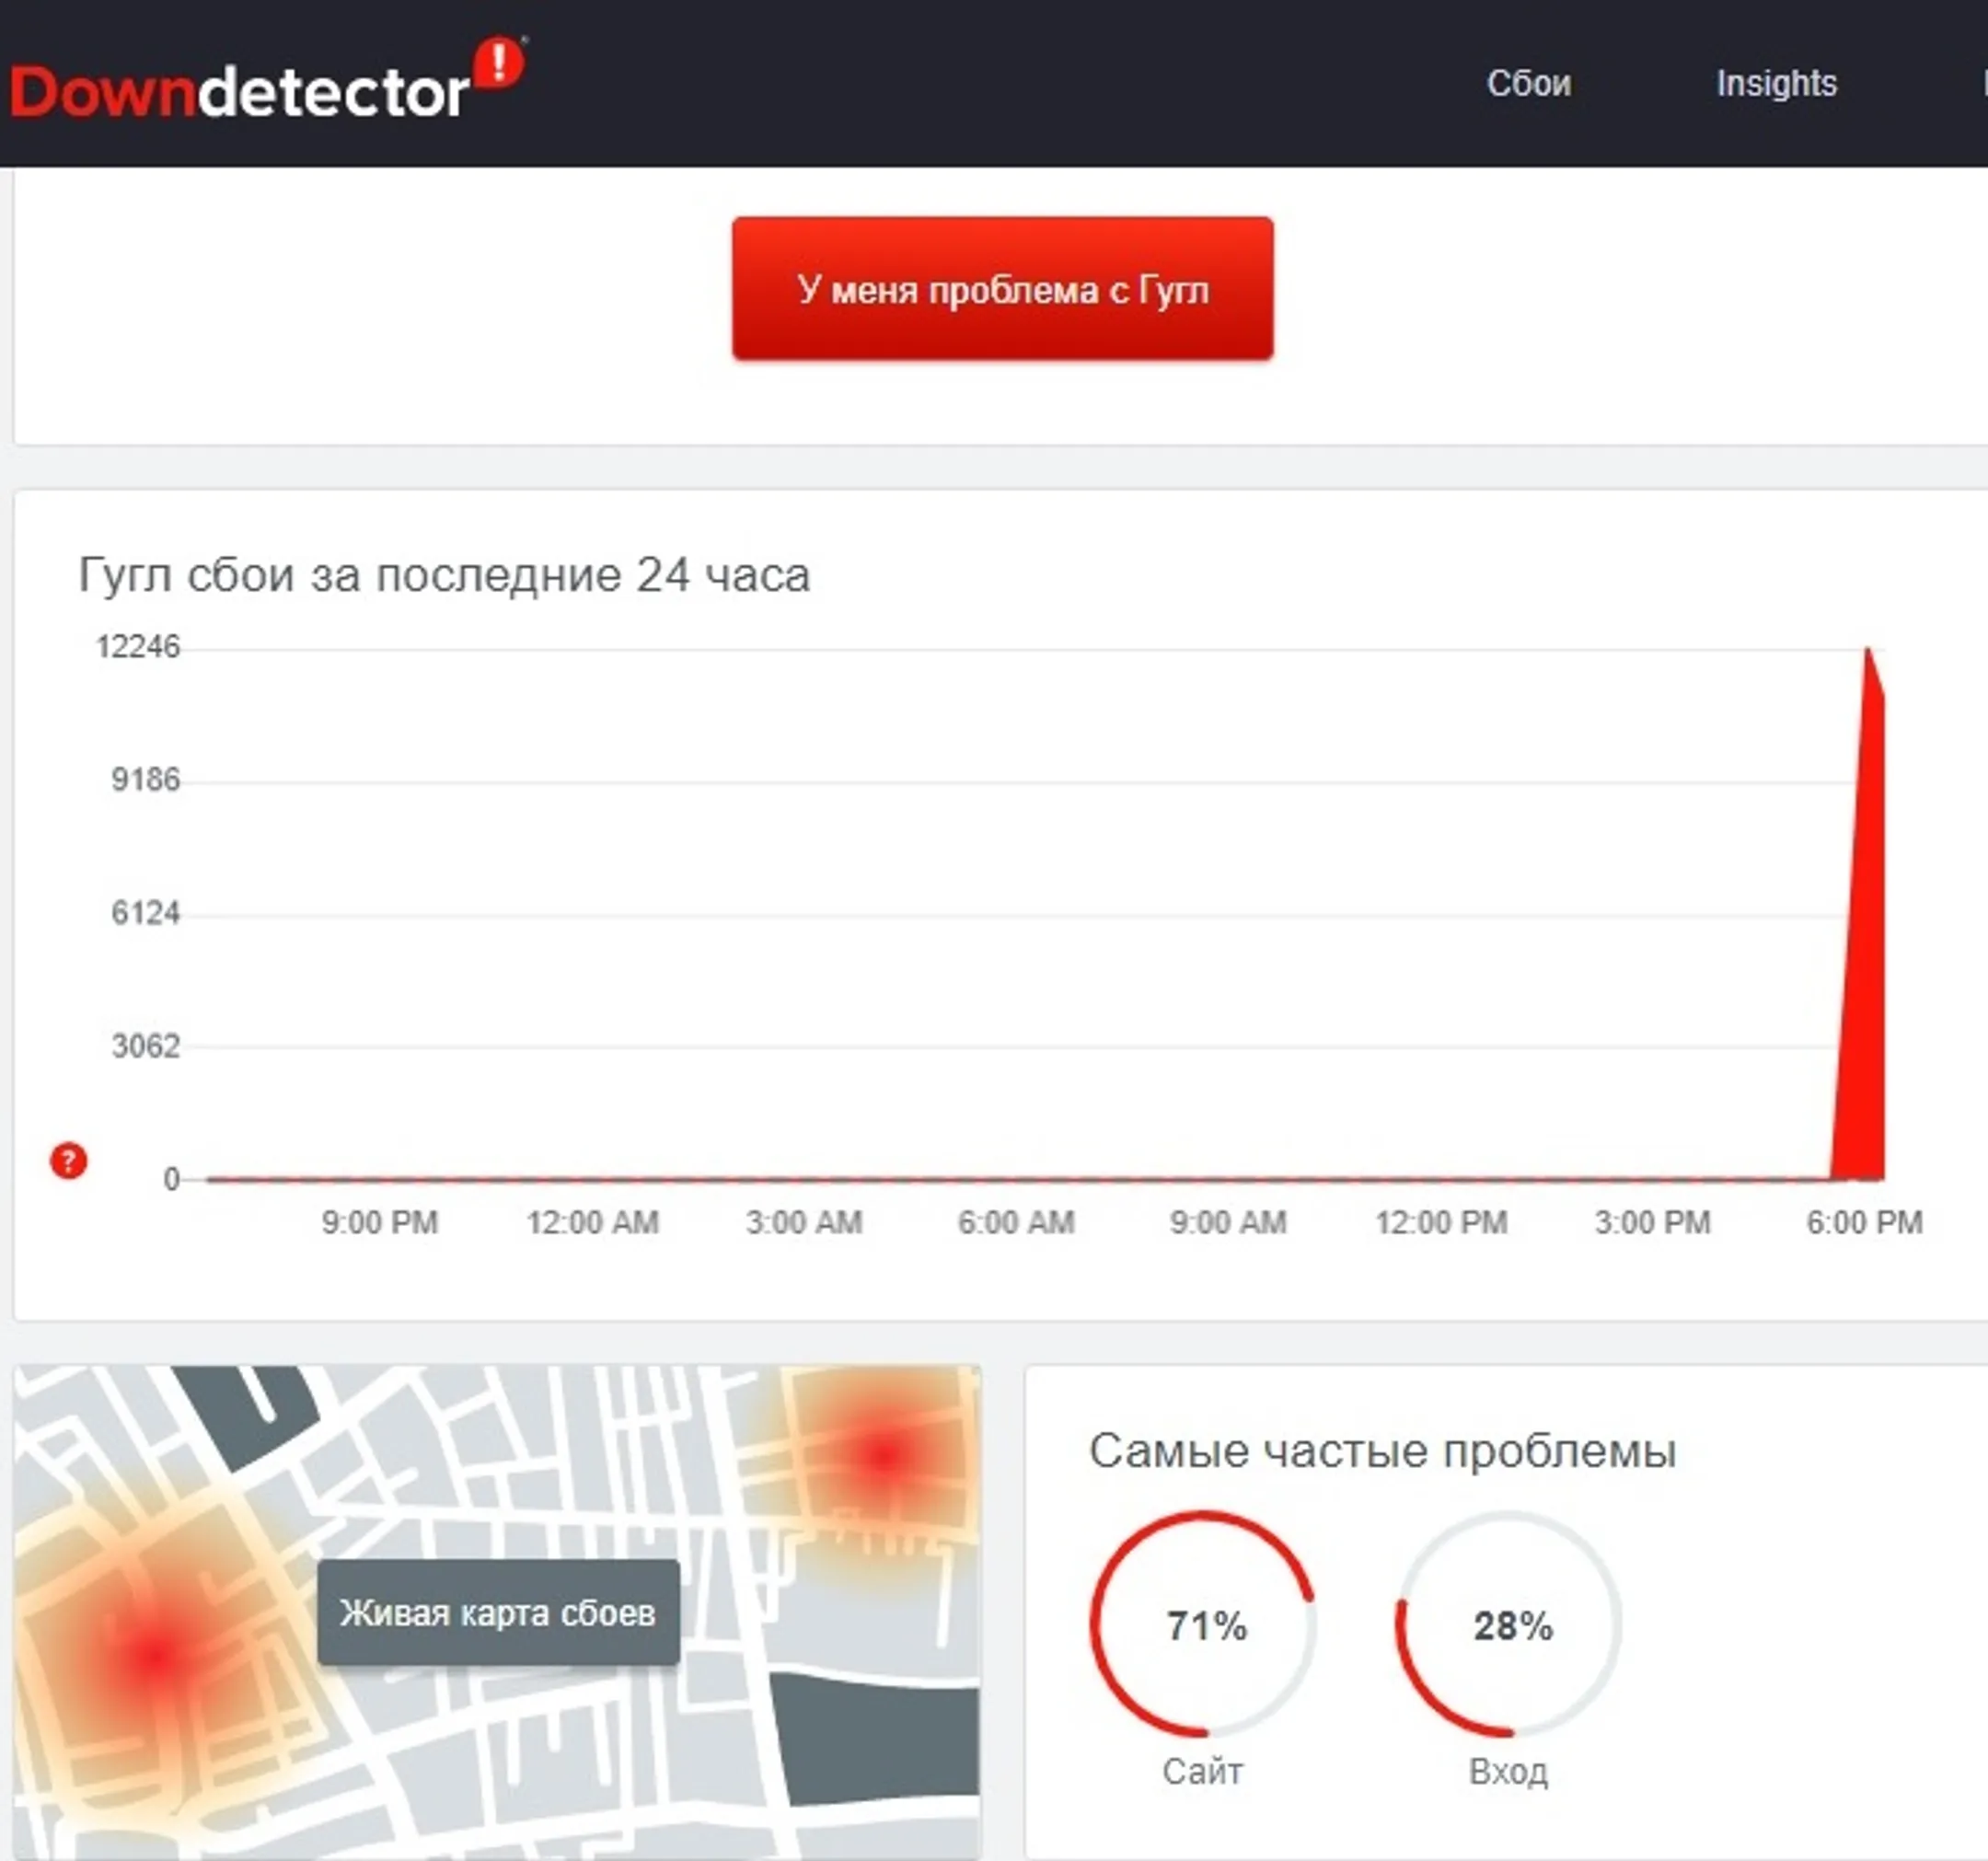Click the red question mark chart help icon
The image size is (1988, 1861).
pos(68,1161)
